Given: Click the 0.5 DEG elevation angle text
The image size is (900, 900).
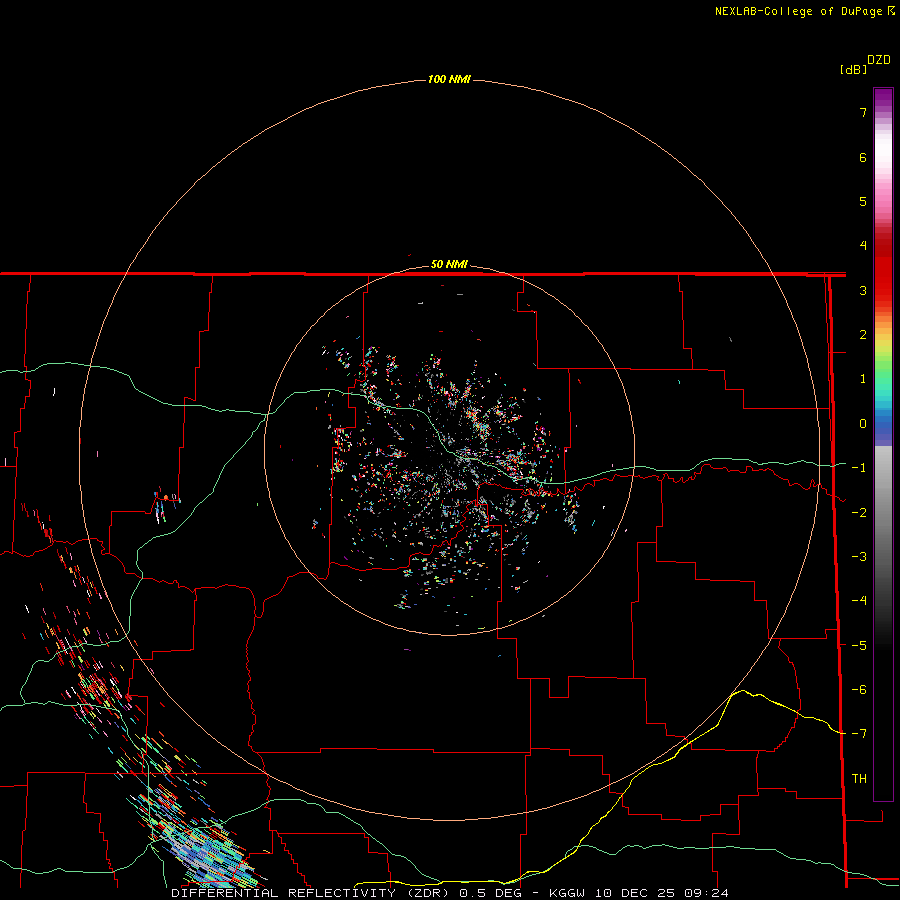Looking at the screenshot, I should click(x=490, y=893).
